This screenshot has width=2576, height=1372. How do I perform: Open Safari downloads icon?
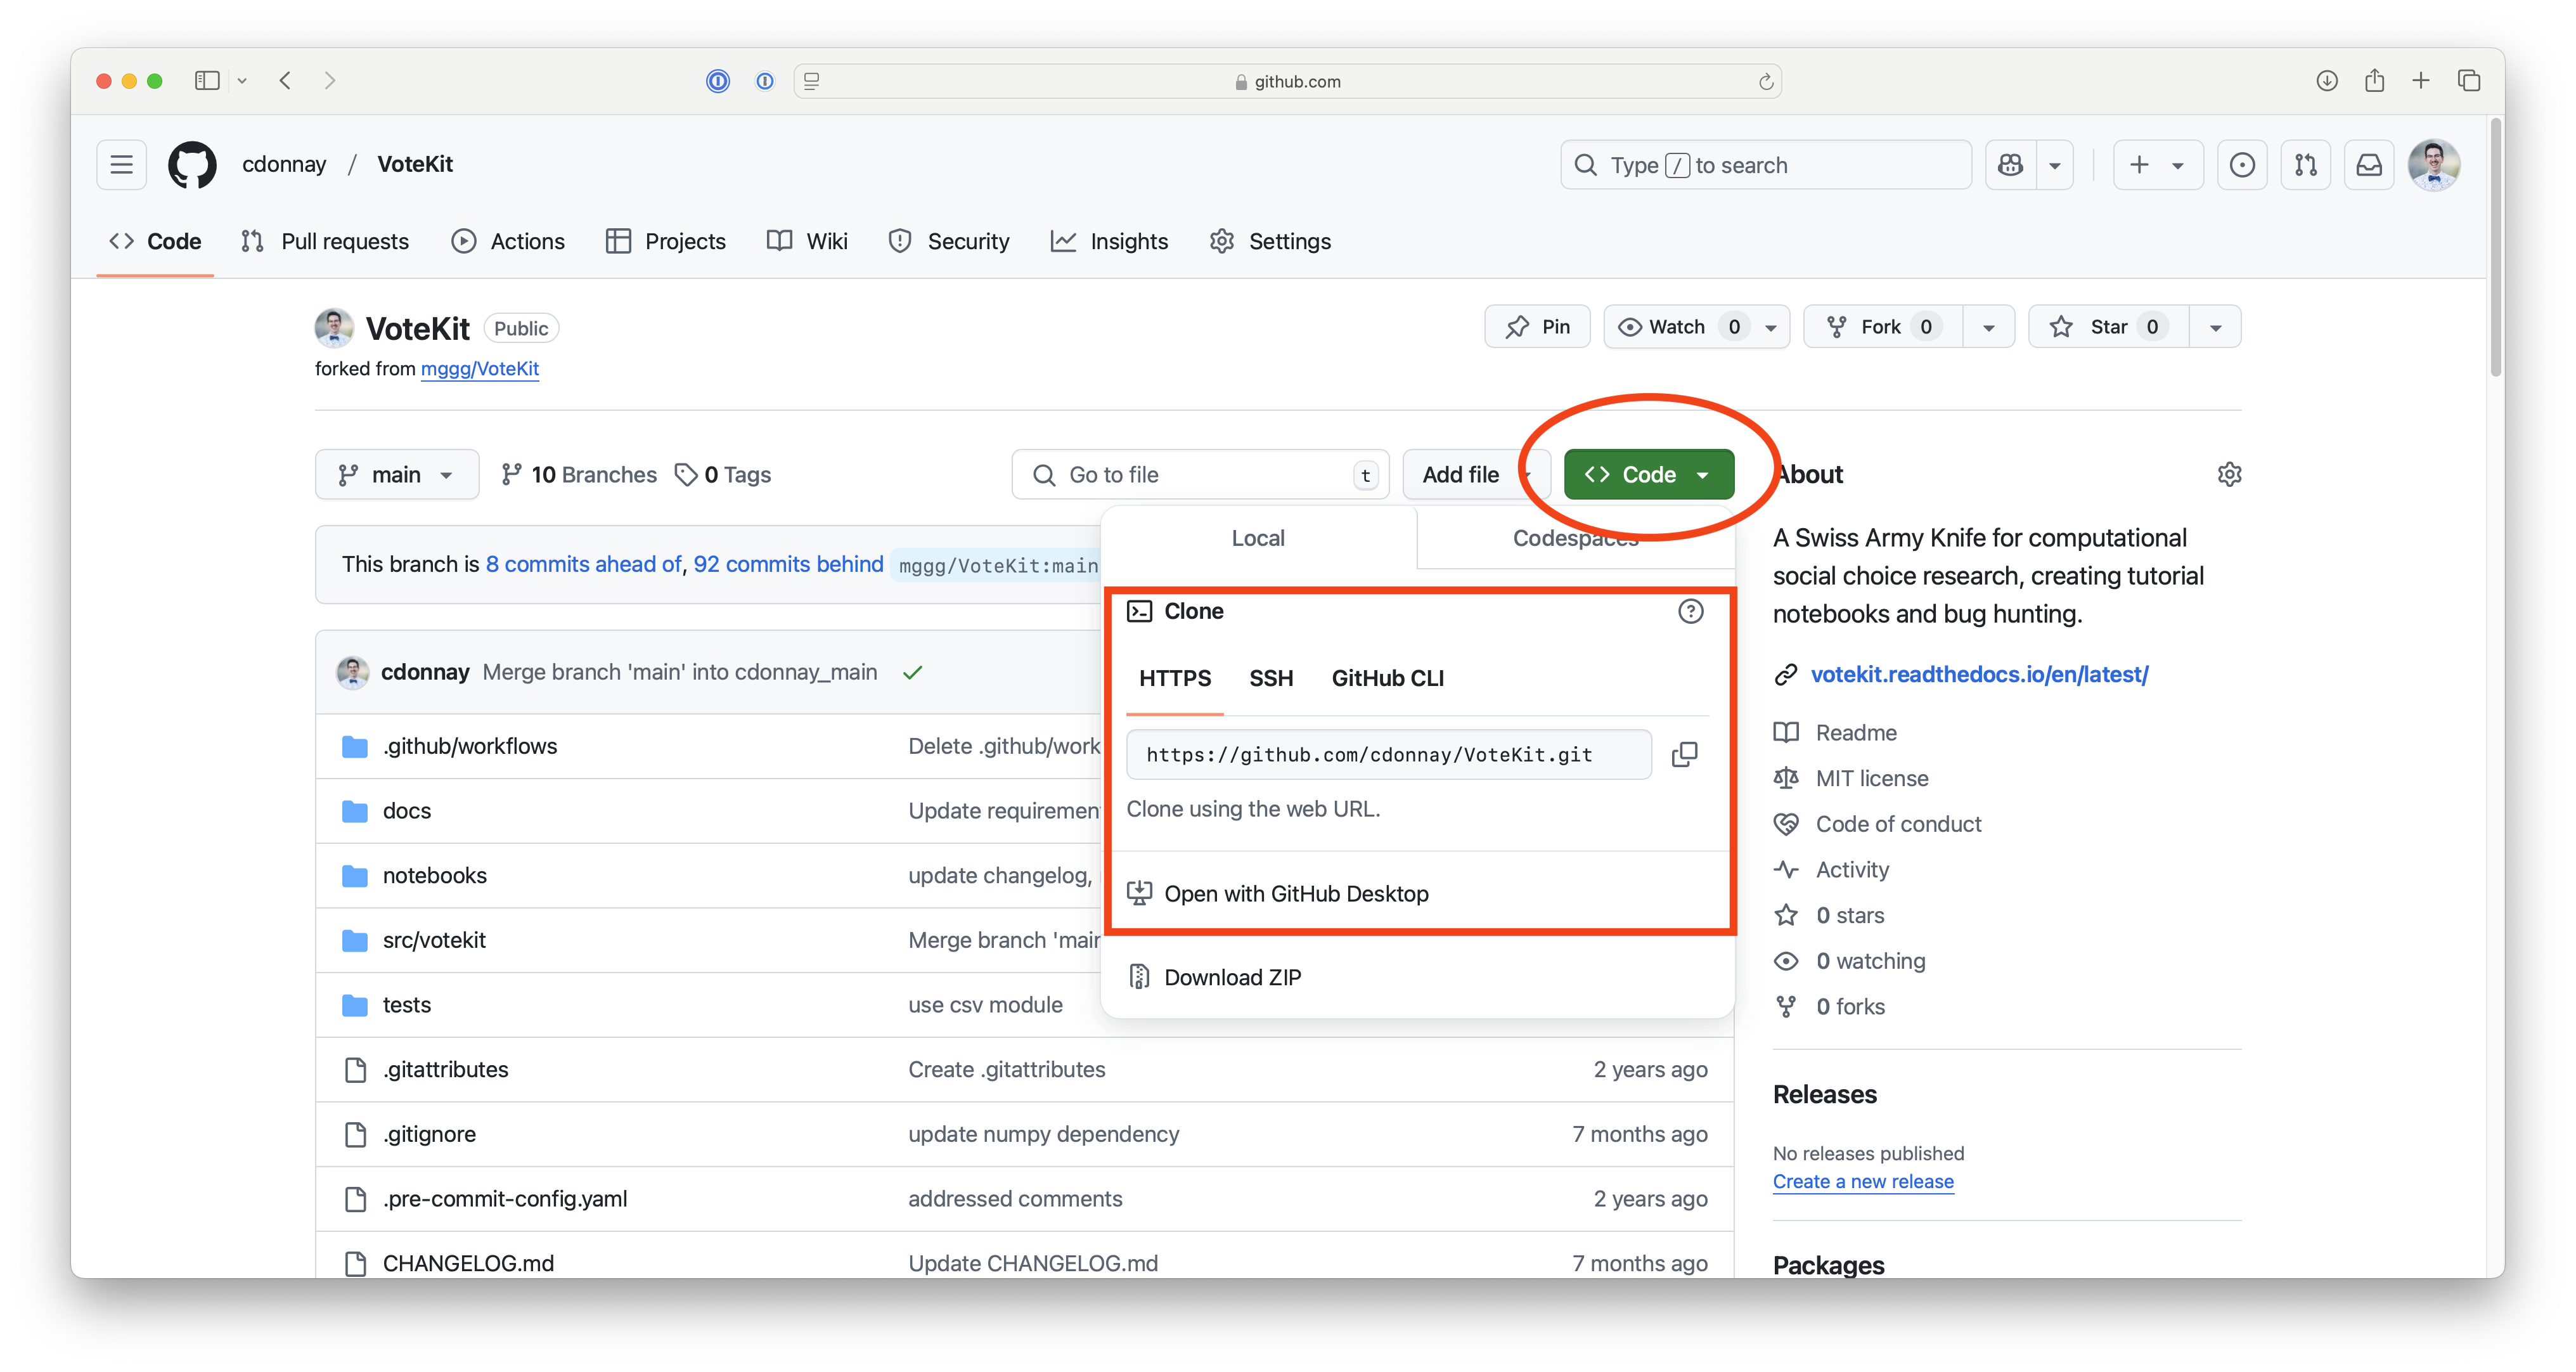(2327, 81)
